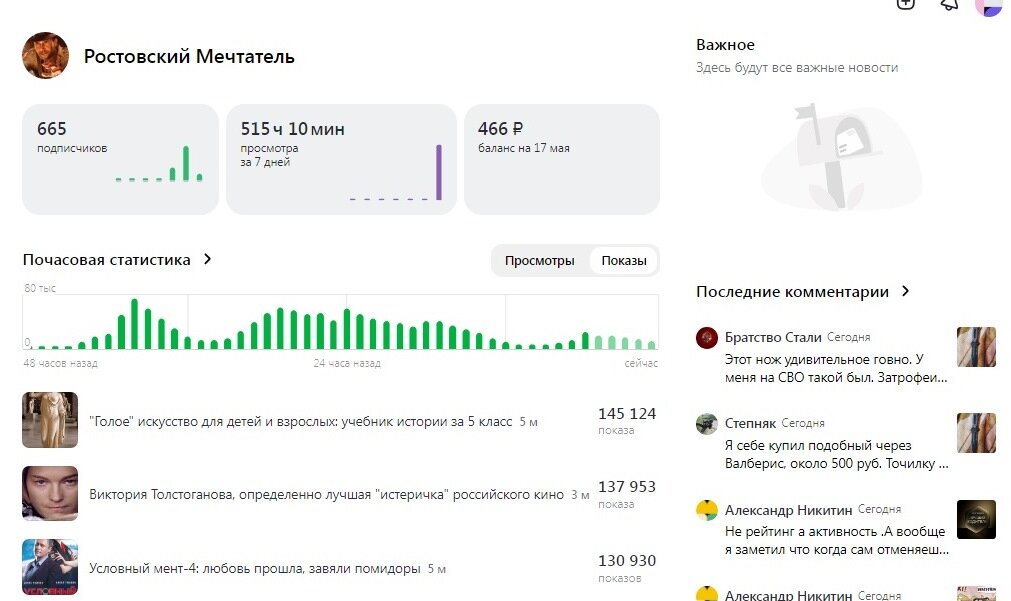Image resolution: width=1011 pixels, height=601 pixels.
Task: Open the 665 подписчиков stats card
Action: point(120,159)
